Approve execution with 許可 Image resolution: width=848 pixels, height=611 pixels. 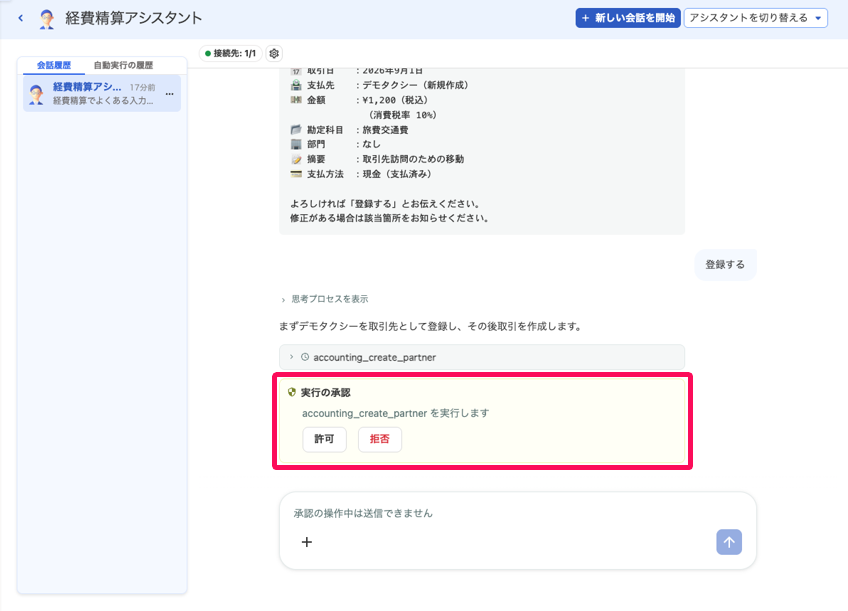pyautogui.click(x=324, y=439)
